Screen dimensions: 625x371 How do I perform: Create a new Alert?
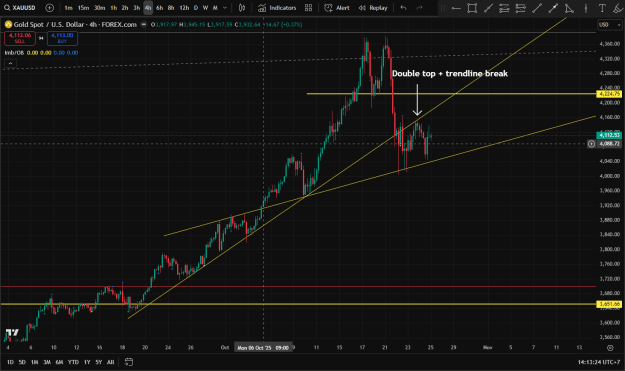[x=336, y=8]
